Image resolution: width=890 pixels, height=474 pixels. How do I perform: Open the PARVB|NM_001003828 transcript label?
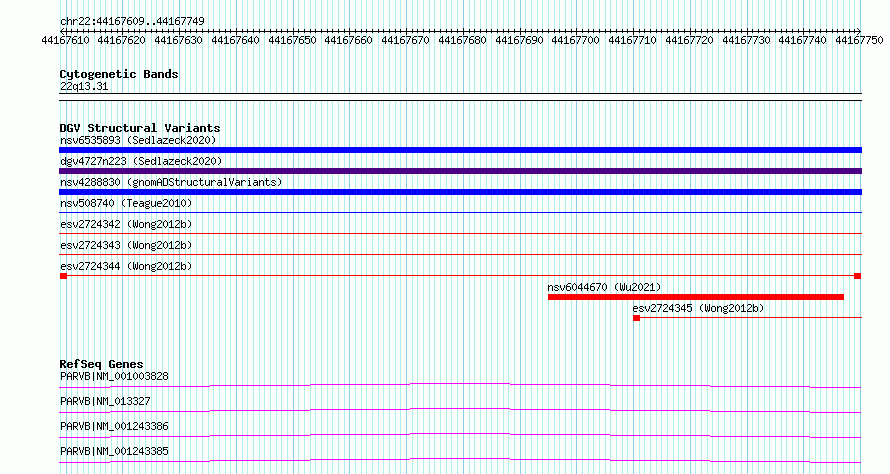point(114,376)
